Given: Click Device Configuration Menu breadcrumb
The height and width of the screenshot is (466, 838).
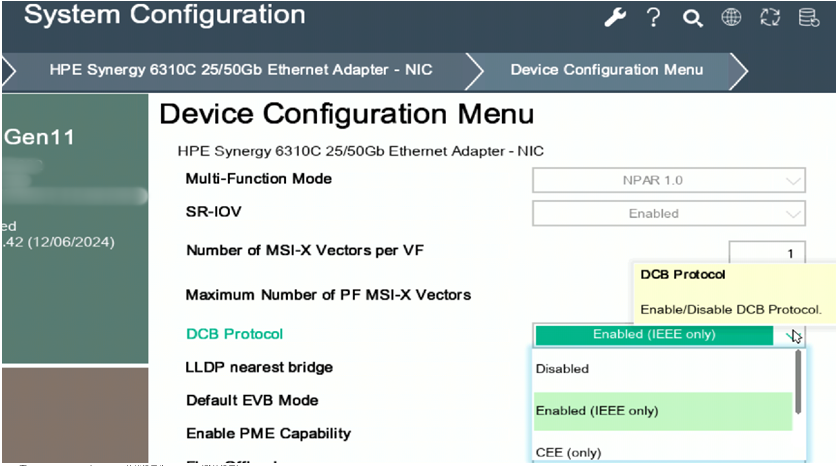Looking at the screenshot, I should [x=606, y=70].
